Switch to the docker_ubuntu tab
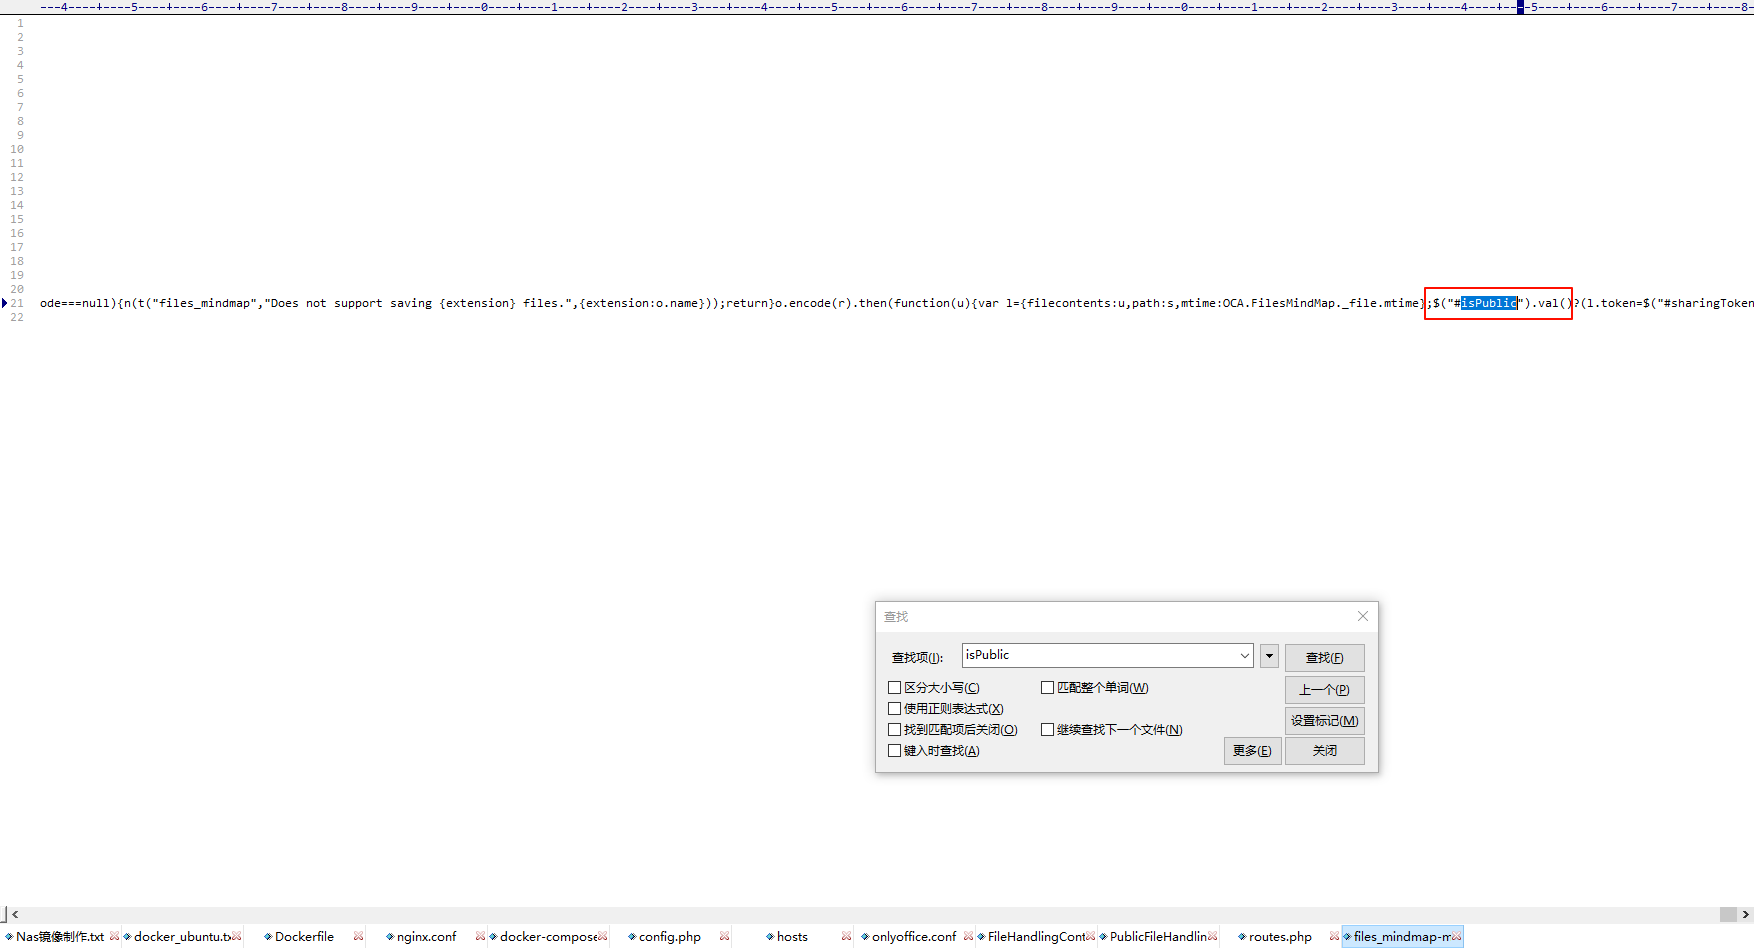The height and width of the screenshot is (949, 1754). pyautogui.click(x=182, y=937)
